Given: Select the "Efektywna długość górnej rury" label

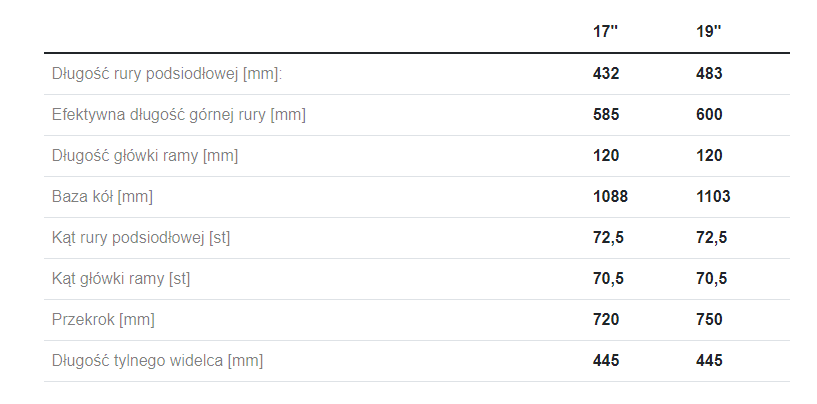Looking at the screenshot, I should pos(179,114).
